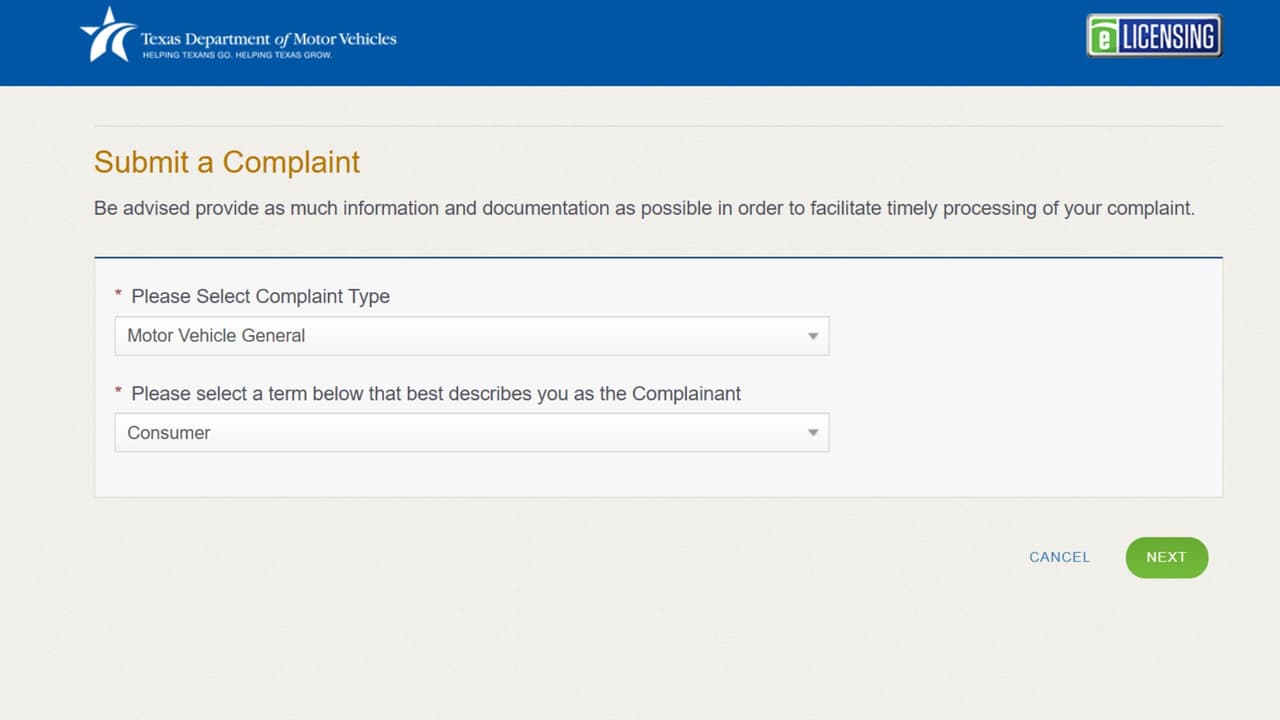Proceed with the green NEXT button
This screenshot has height=720, width=1280.
coord(1166,557)
